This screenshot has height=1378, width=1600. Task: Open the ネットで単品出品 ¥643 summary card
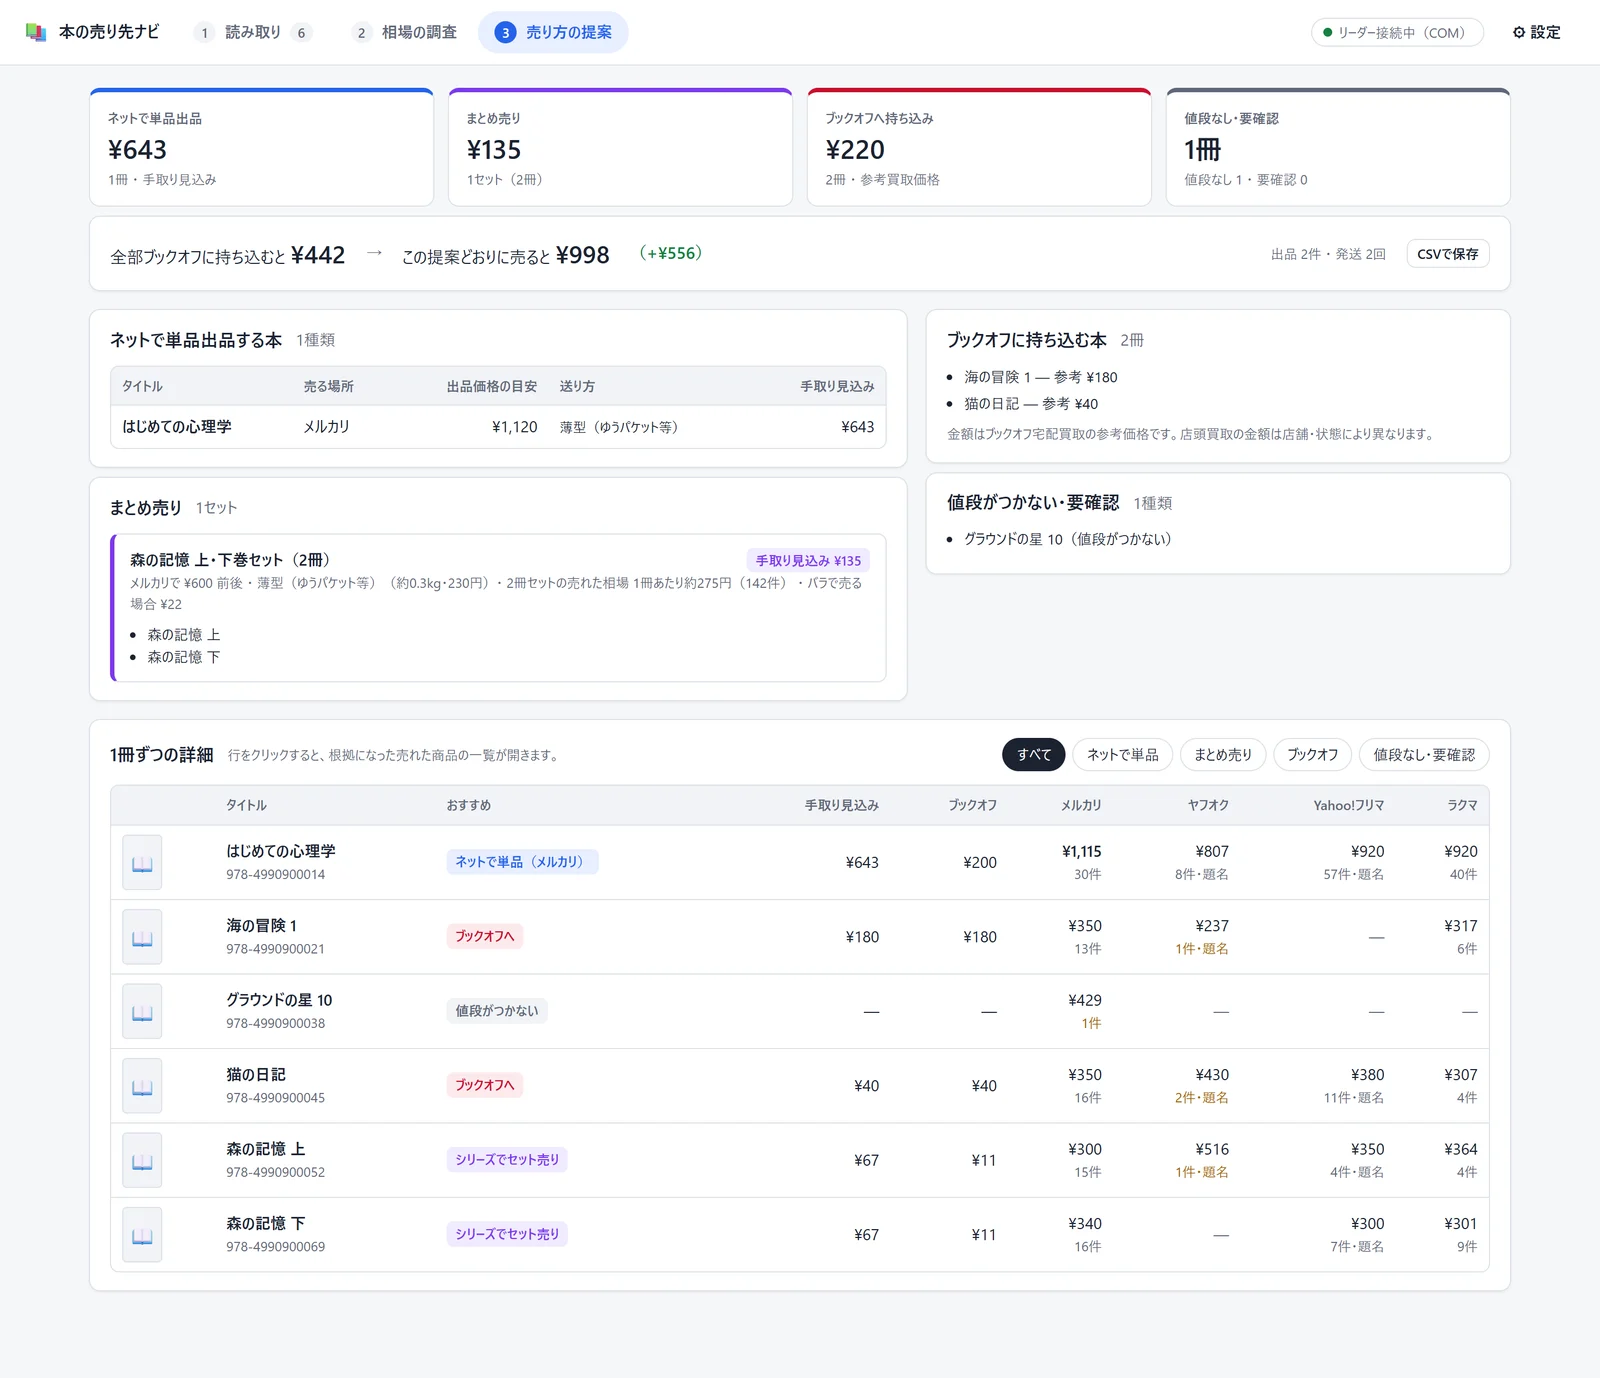262,147
